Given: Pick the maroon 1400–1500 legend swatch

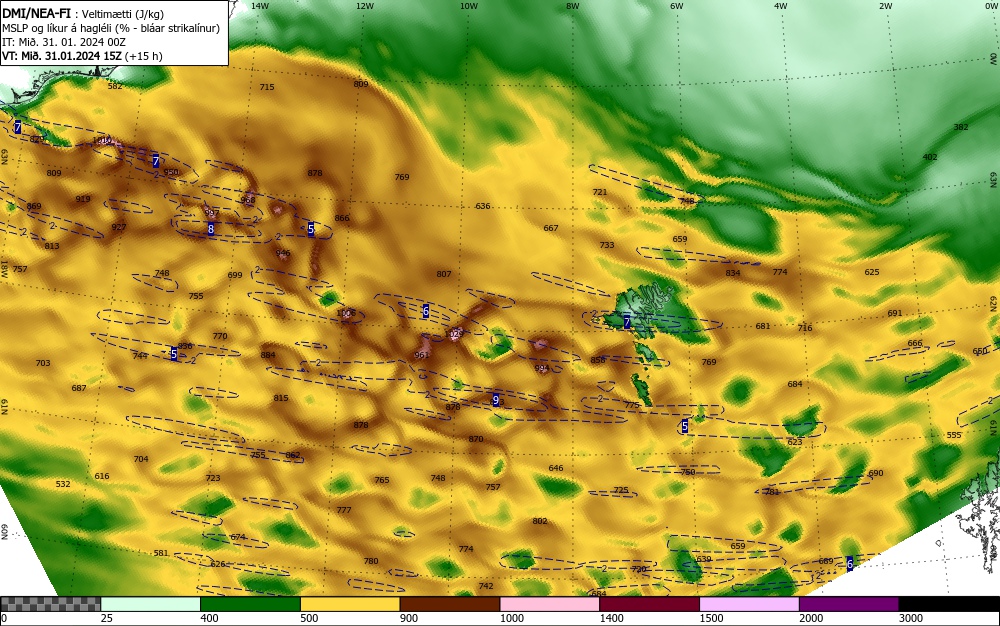Looking at the screenshot, I should [x=649, y=604].
